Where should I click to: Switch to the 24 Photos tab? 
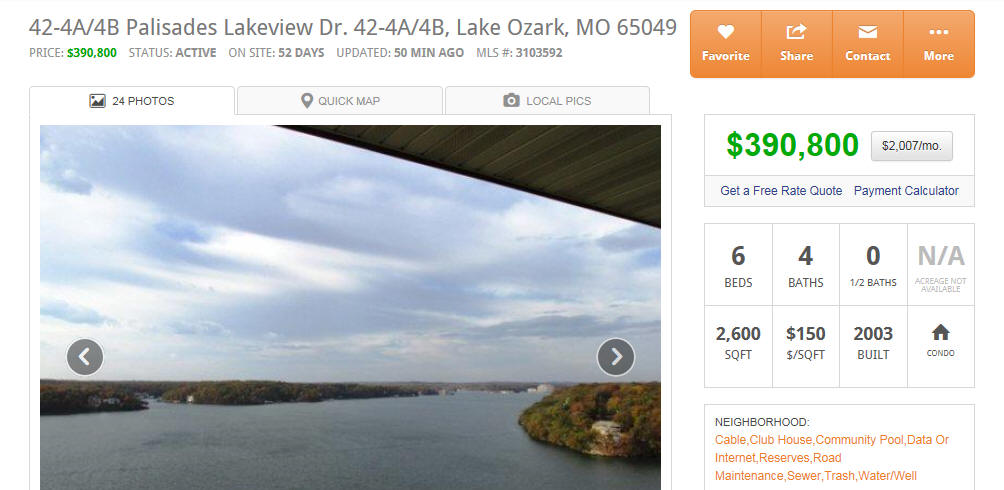pyautogui.click(x=132, y=101)
